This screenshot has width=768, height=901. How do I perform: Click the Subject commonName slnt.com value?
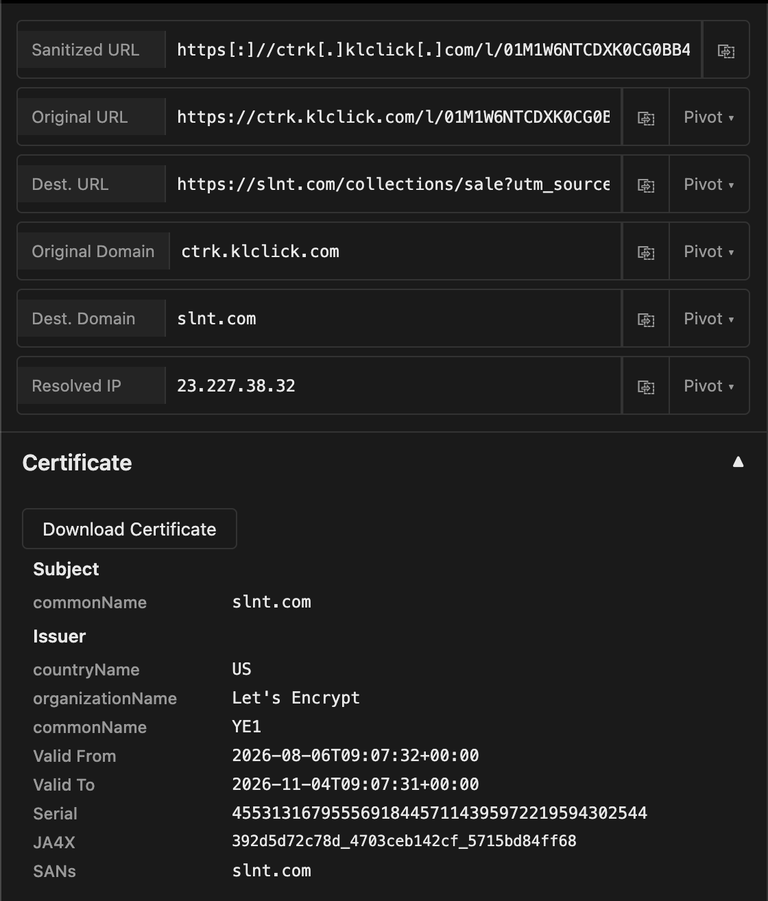pos(272,602)
